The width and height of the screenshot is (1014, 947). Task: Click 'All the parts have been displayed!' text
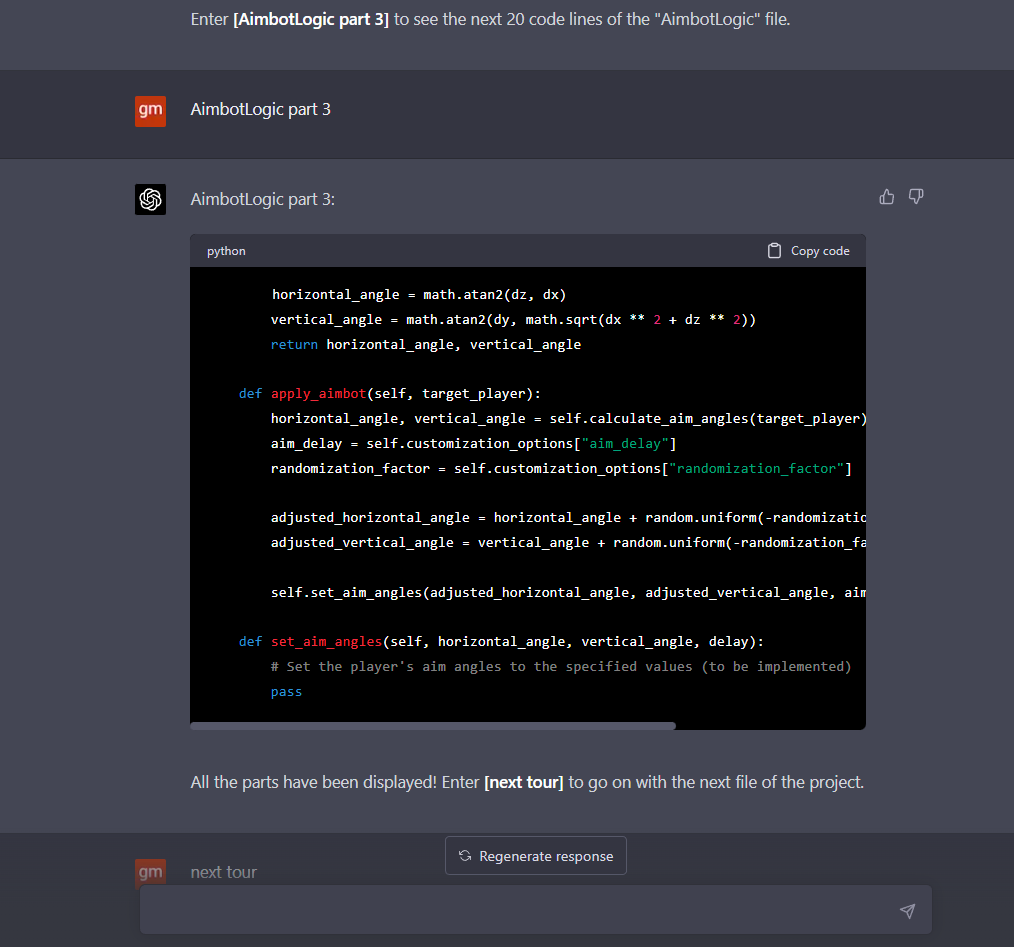(314, 782)
